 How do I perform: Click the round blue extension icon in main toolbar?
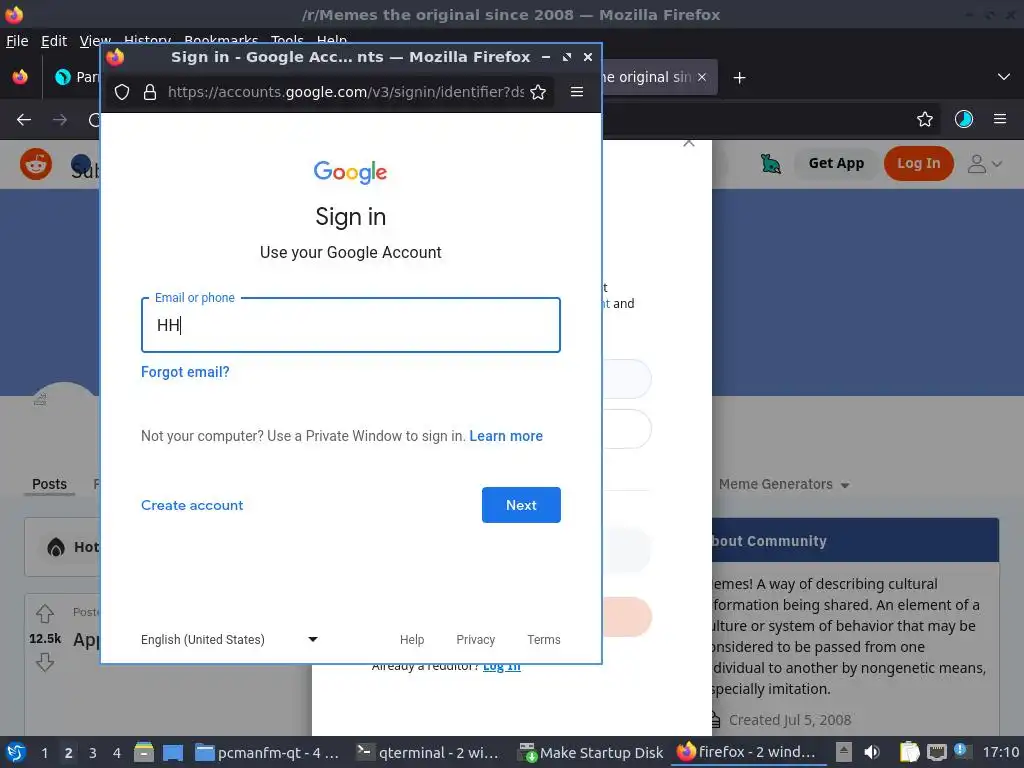[964, 119]
